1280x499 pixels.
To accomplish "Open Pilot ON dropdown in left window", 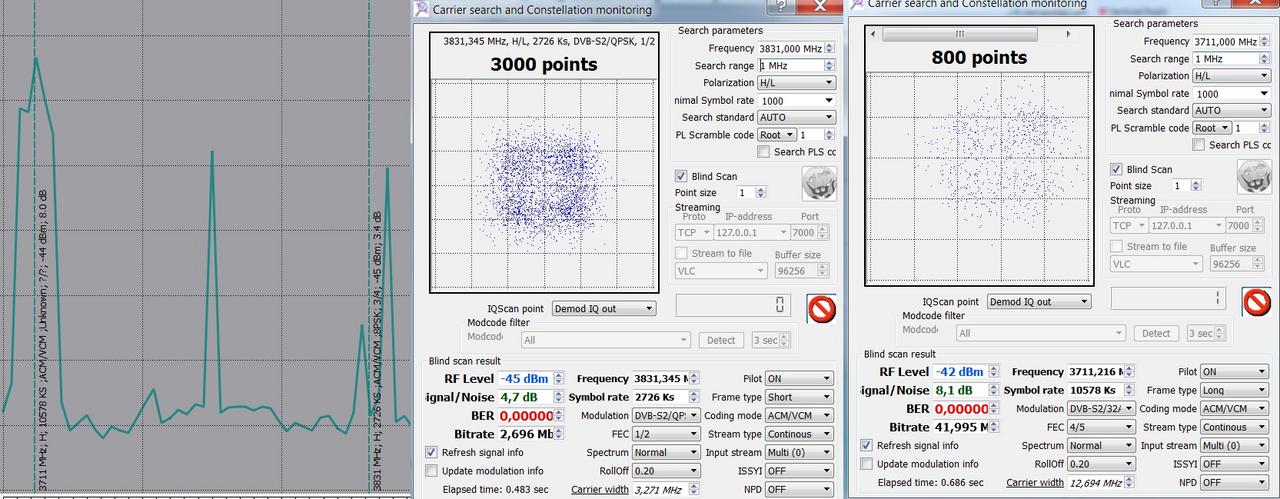I will (799, 379).
